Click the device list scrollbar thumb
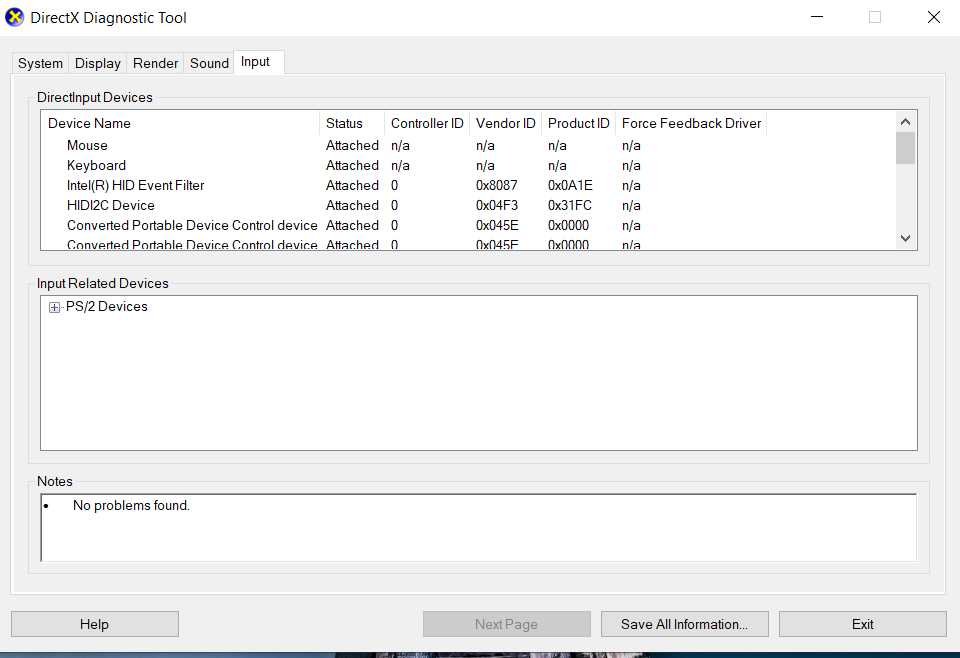960x658 pixels. coord(905,148)
